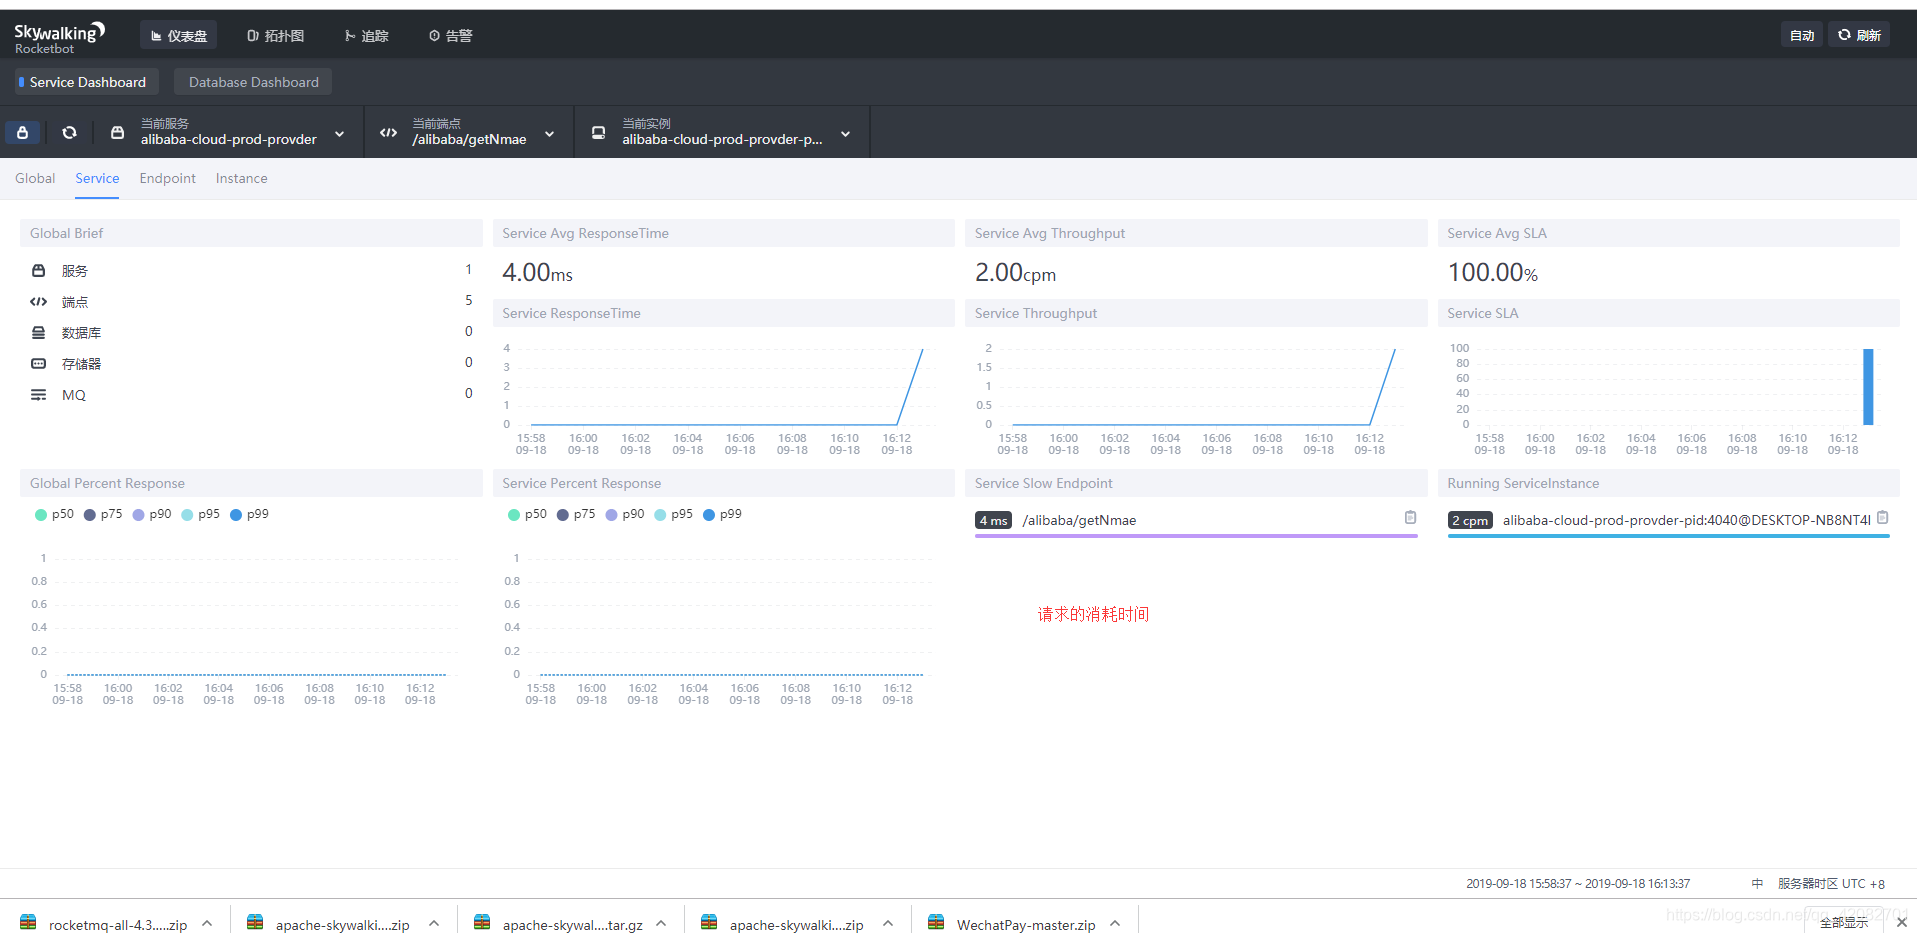This screenshot has height=933, width=1917.
Task: Click the server timezone UTC +8 setting
Action: tap(1831, 883)
